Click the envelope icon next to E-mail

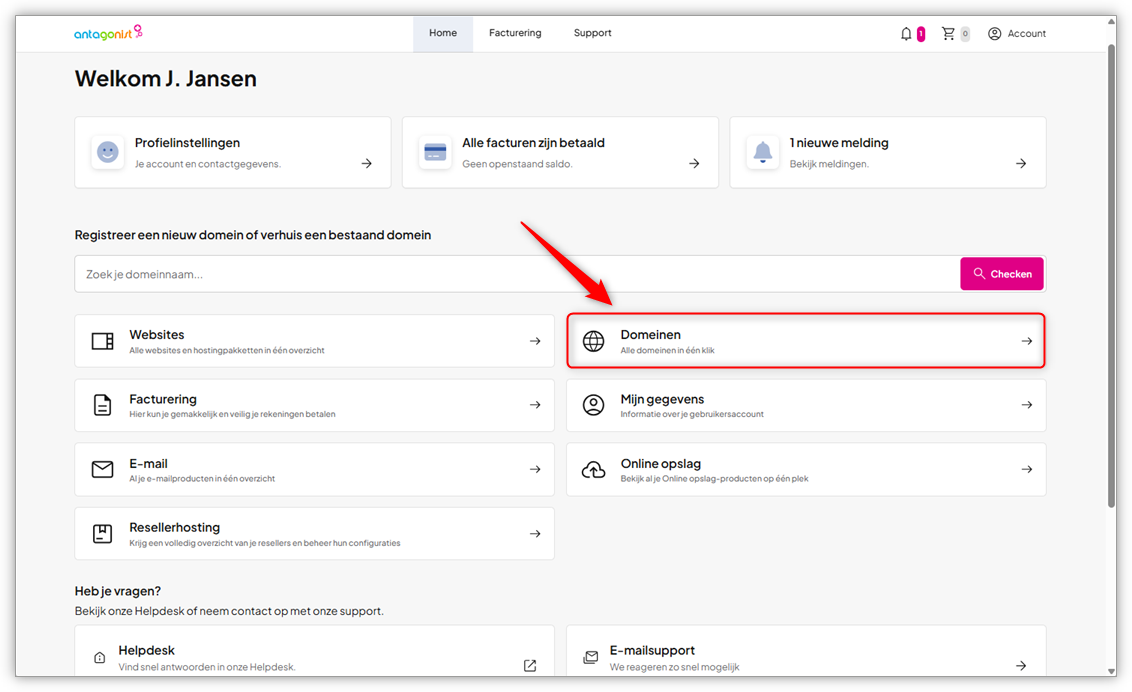click(102, 469)
